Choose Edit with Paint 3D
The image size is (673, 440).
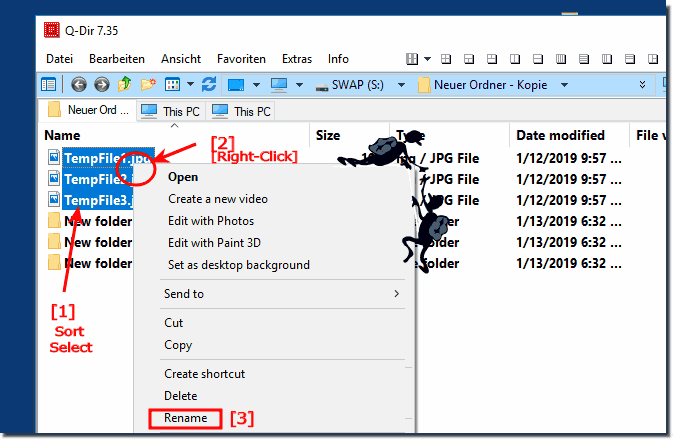tap(215, 243)
